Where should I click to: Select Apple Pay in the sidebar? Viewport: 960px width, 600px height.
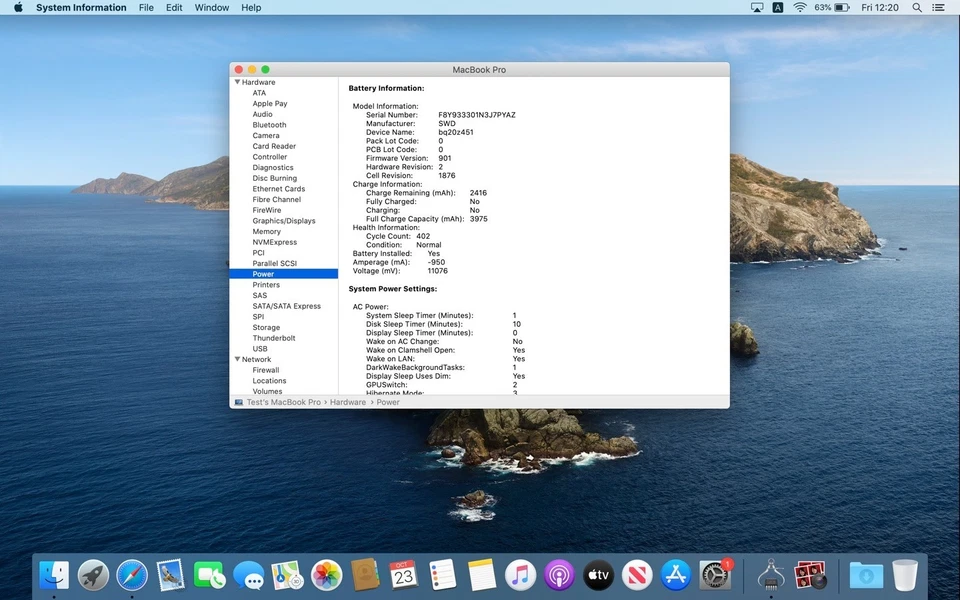(270, 103)
